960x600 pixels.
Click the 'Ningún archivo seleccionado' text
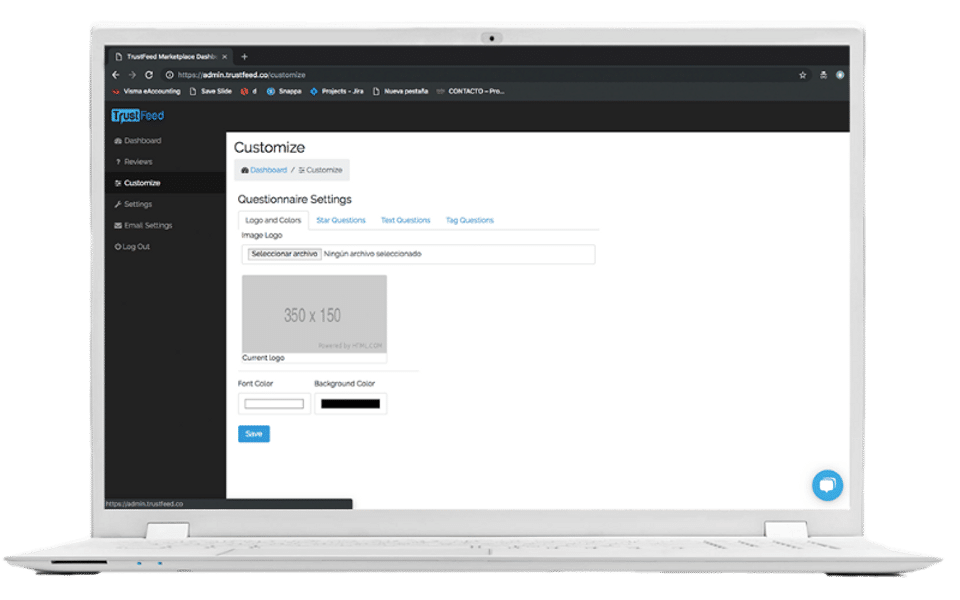tap(372, 253)
